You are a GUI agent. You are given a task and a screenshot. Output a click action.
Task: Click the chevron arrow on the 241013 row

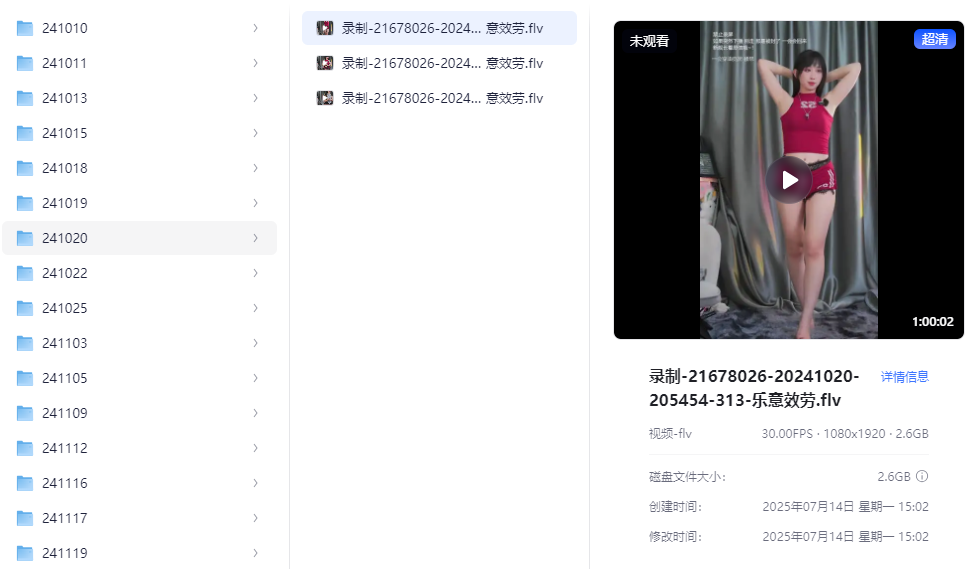point(256,98)
